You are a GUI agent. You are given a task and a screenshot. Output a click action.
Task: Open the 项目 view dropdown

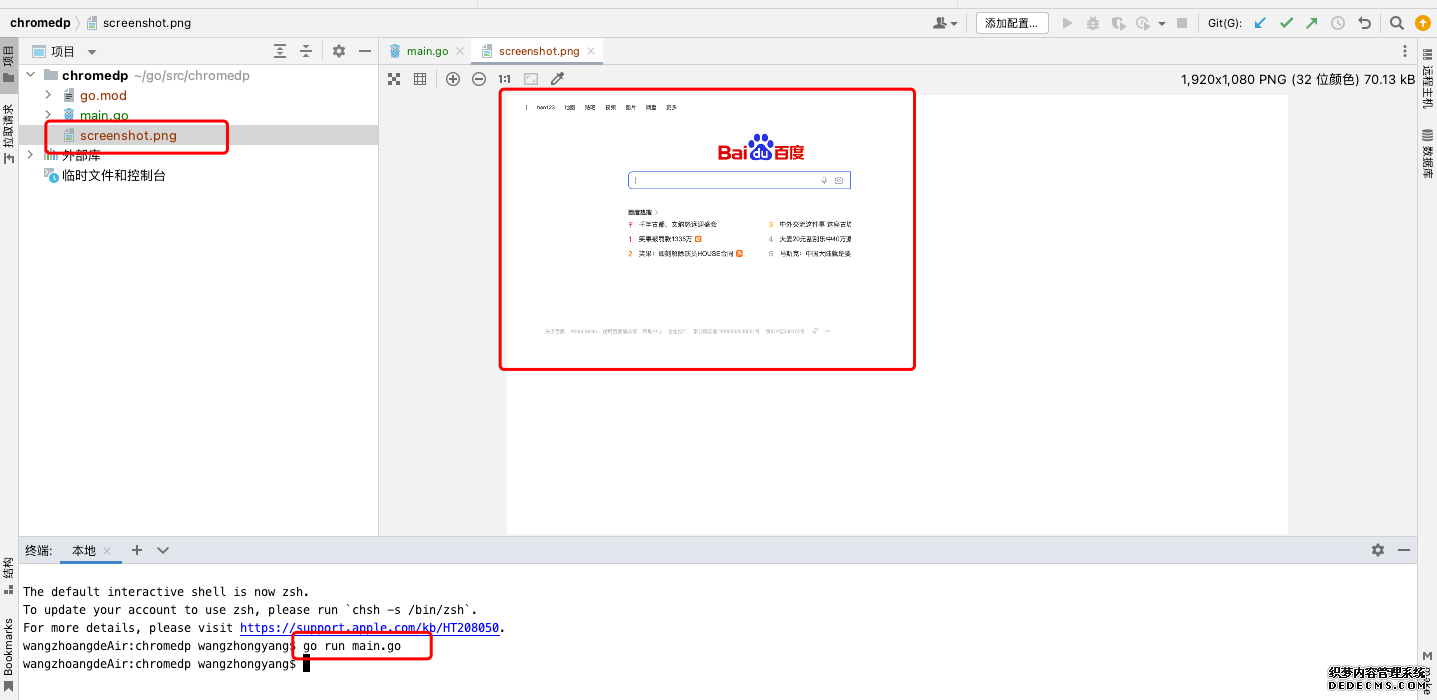click(92, 52)
